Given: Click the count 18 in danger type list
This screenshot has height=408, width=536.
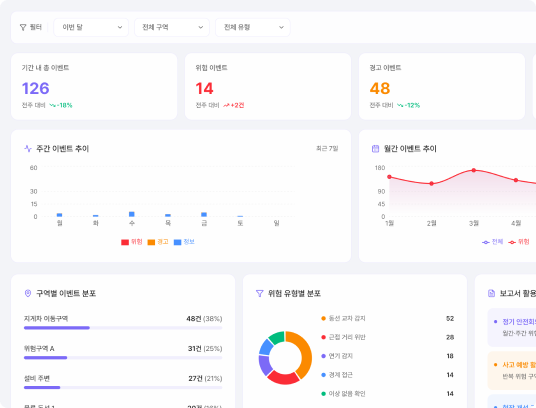Looking at the screenshot, I should 450,356.
